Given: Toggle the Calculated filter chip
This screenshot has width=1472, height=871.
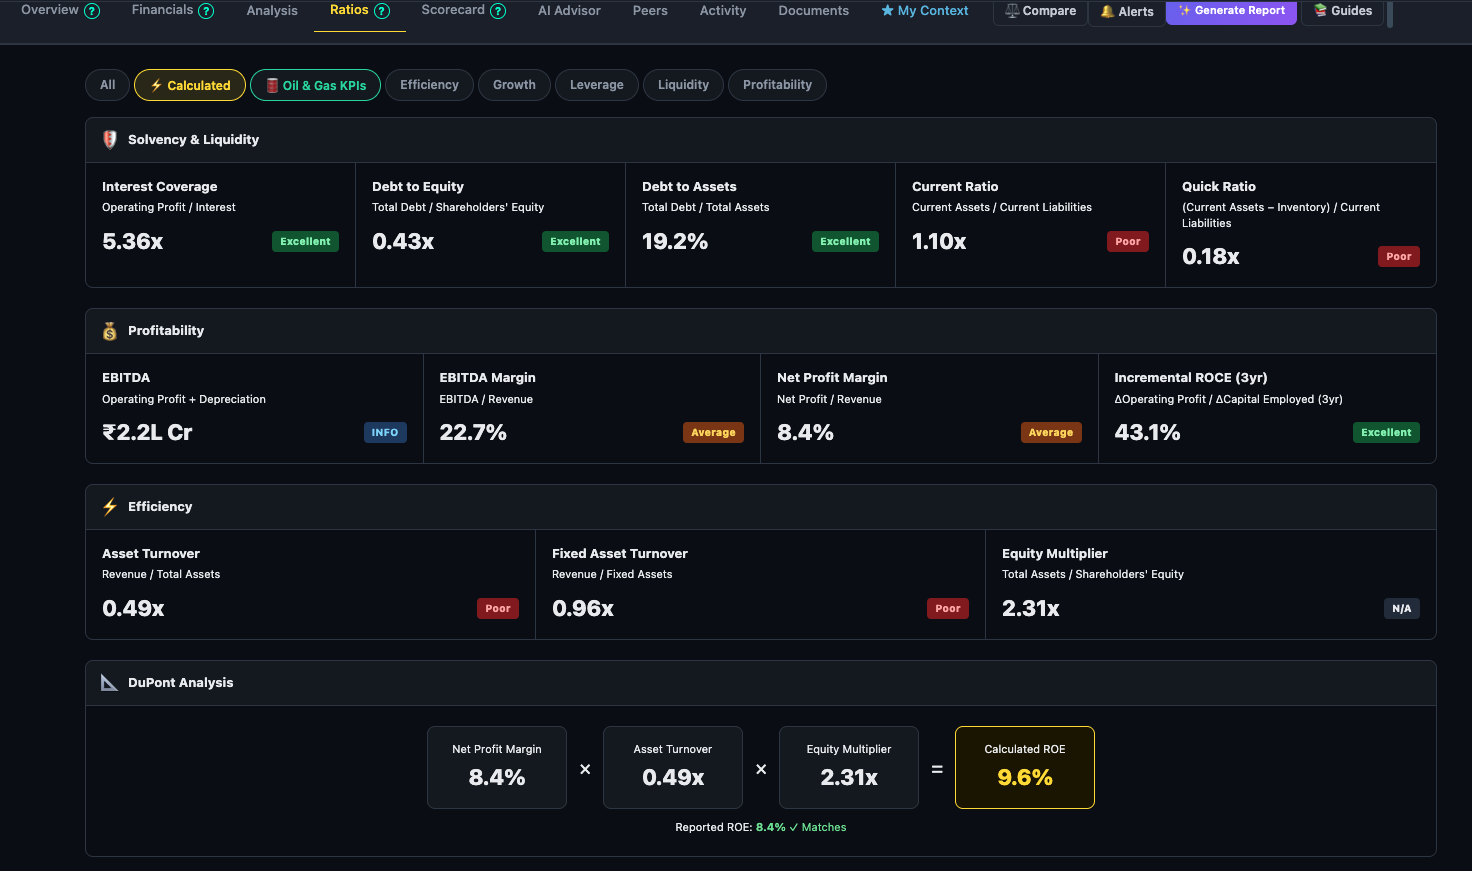Looking at the screenshot, I should point(190,85).
